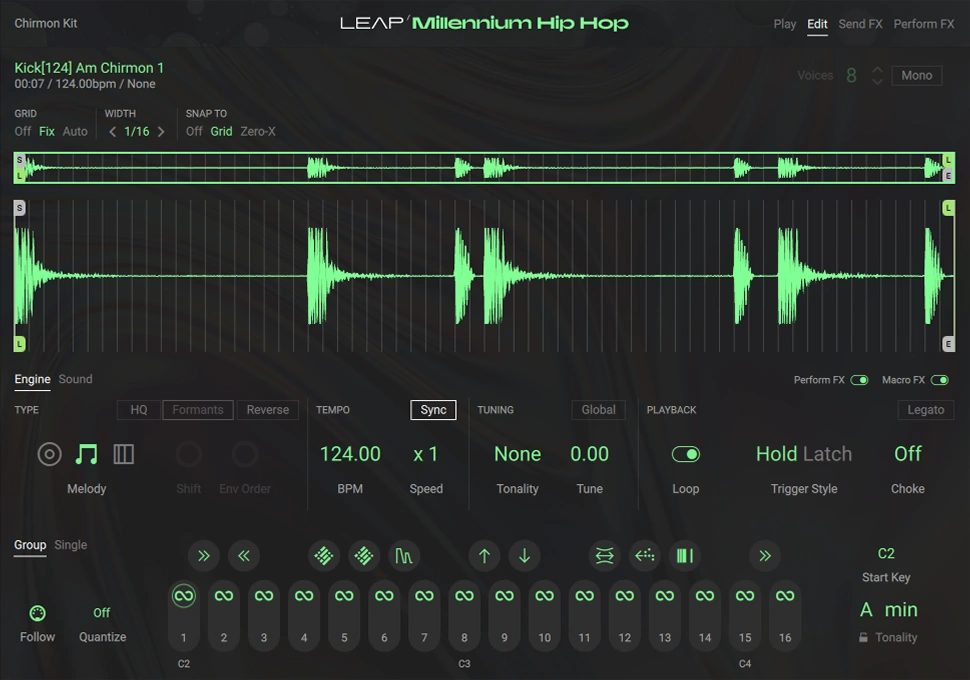Click the stretch slices icon
The height and width of the screenshot is (680, 970).
604,556
